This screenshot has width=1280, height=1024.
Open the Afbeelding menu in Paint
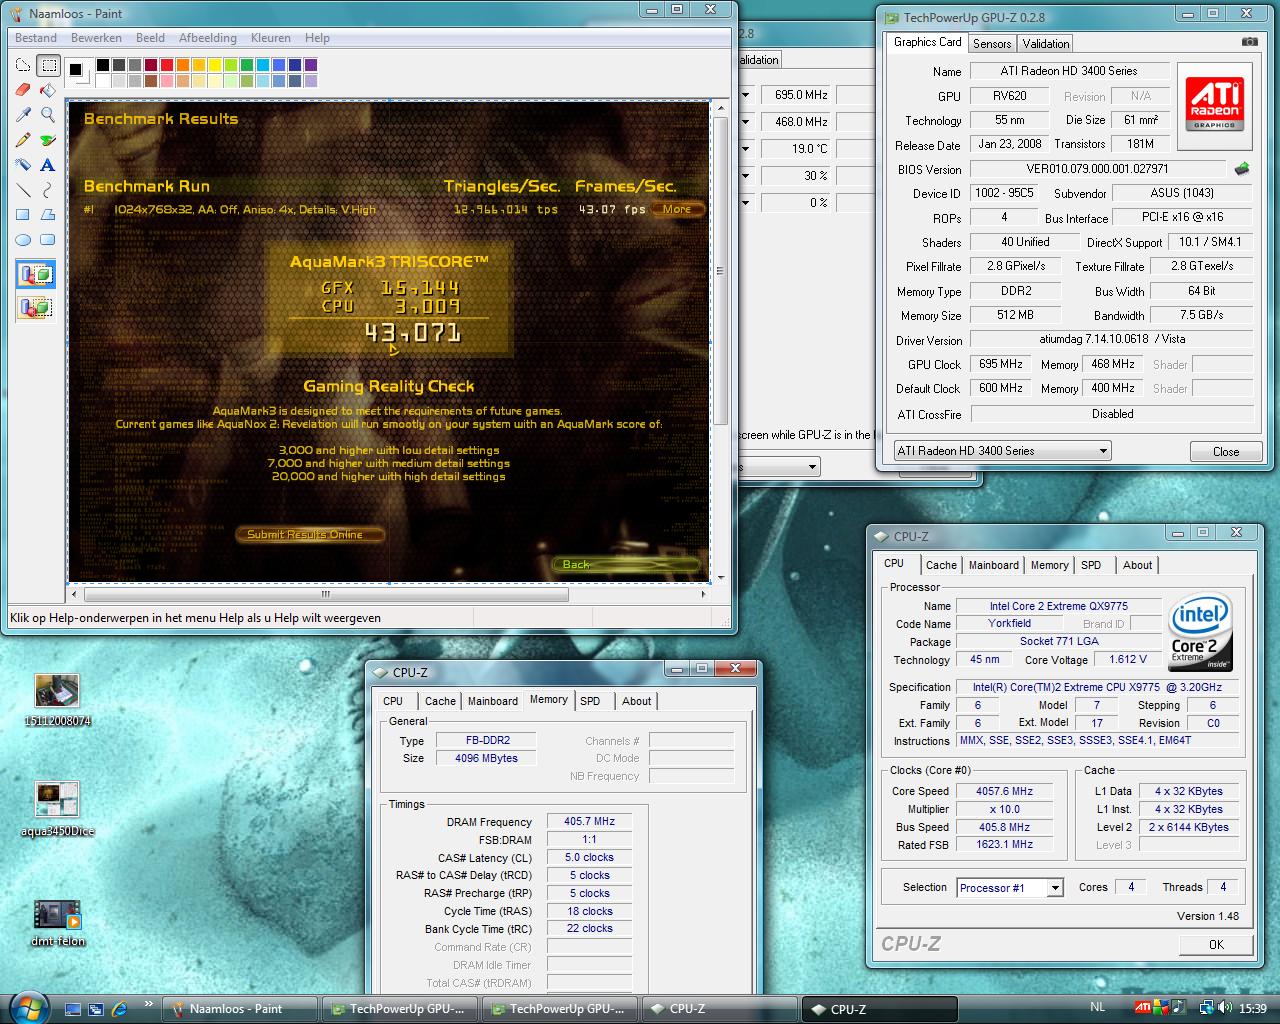208,38
